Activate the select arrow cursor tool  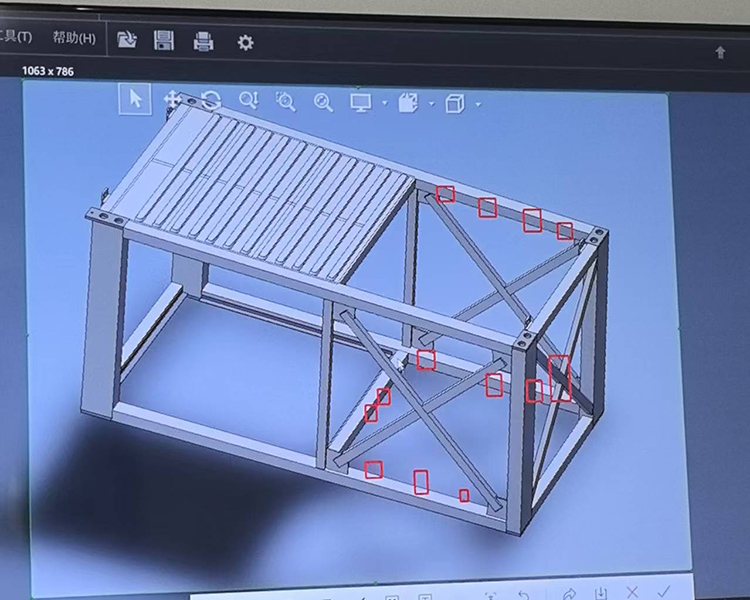click(135, 98)
